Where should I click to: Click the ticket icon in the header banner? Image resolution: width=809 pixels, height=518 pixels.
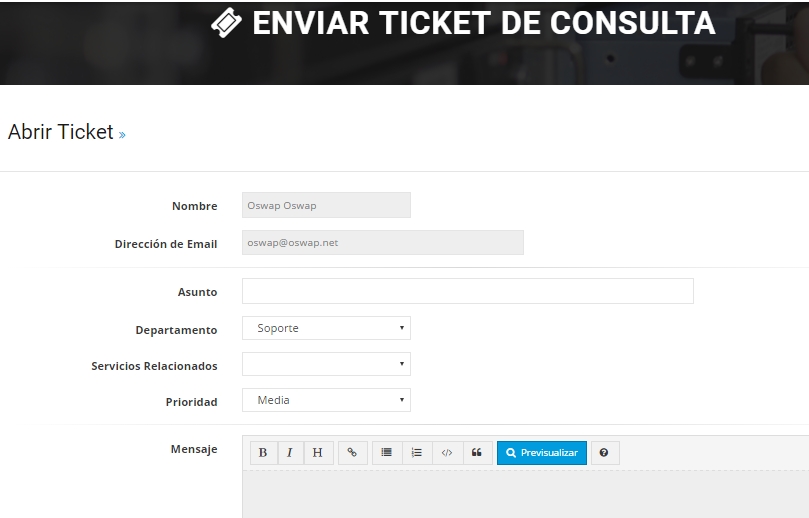pos(227,24)
